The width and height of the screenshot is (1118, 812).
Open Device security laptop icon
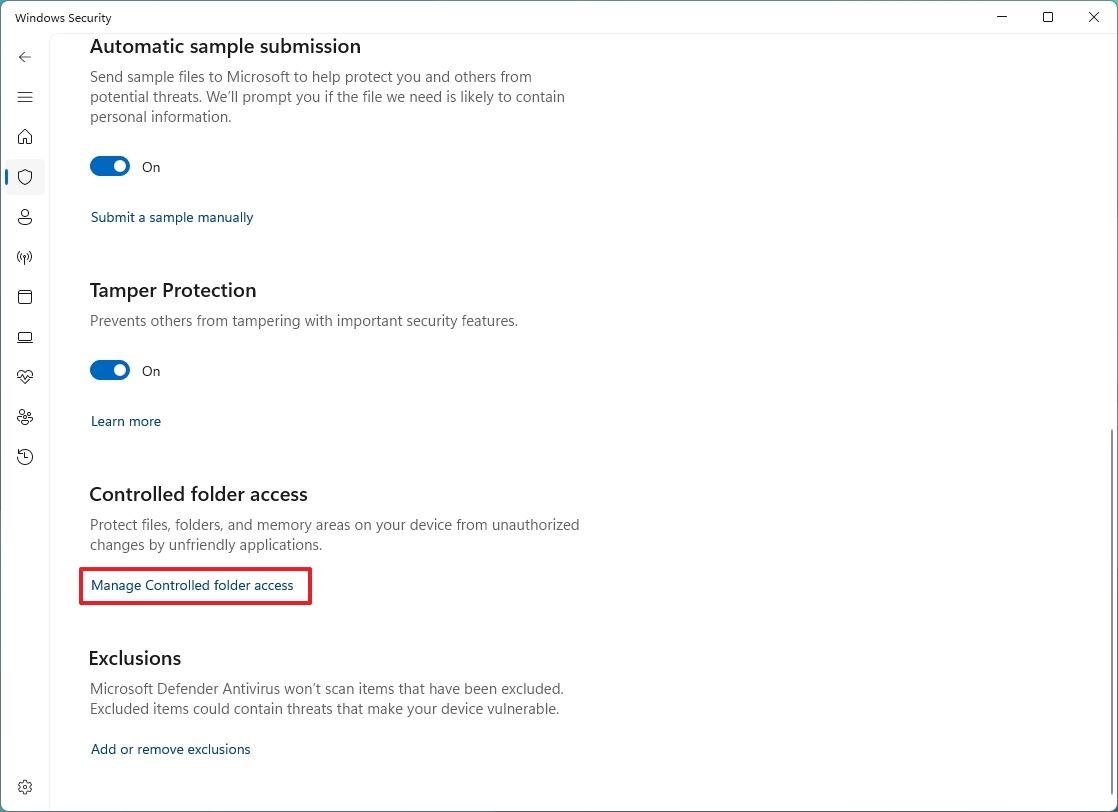click(x=25, y=337)
